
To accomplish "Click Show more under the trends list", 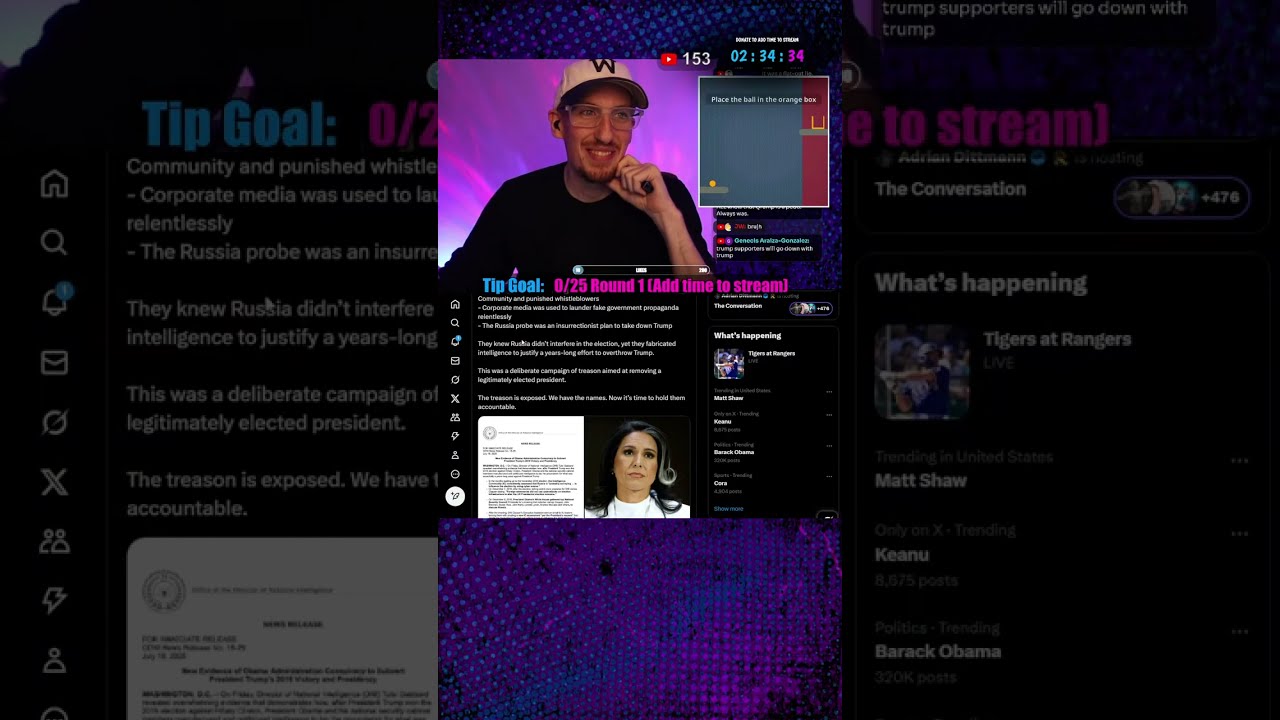I will click(728, 509).
